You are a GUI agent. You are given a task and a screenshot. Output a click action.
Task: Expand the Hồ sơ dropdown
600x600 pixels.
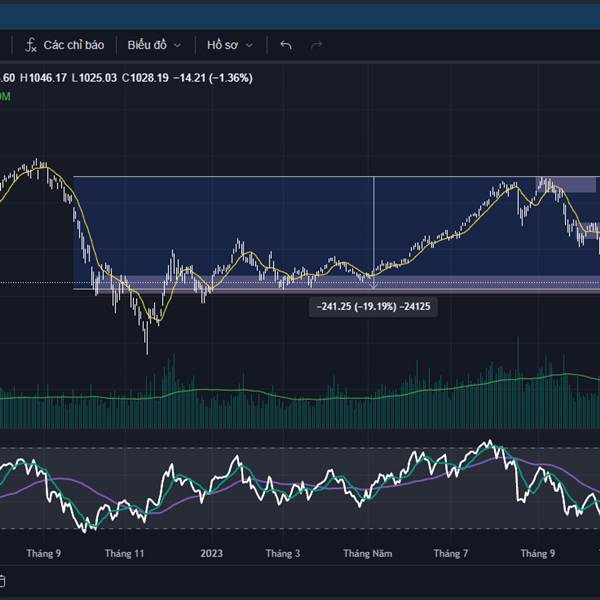[230, 45]
